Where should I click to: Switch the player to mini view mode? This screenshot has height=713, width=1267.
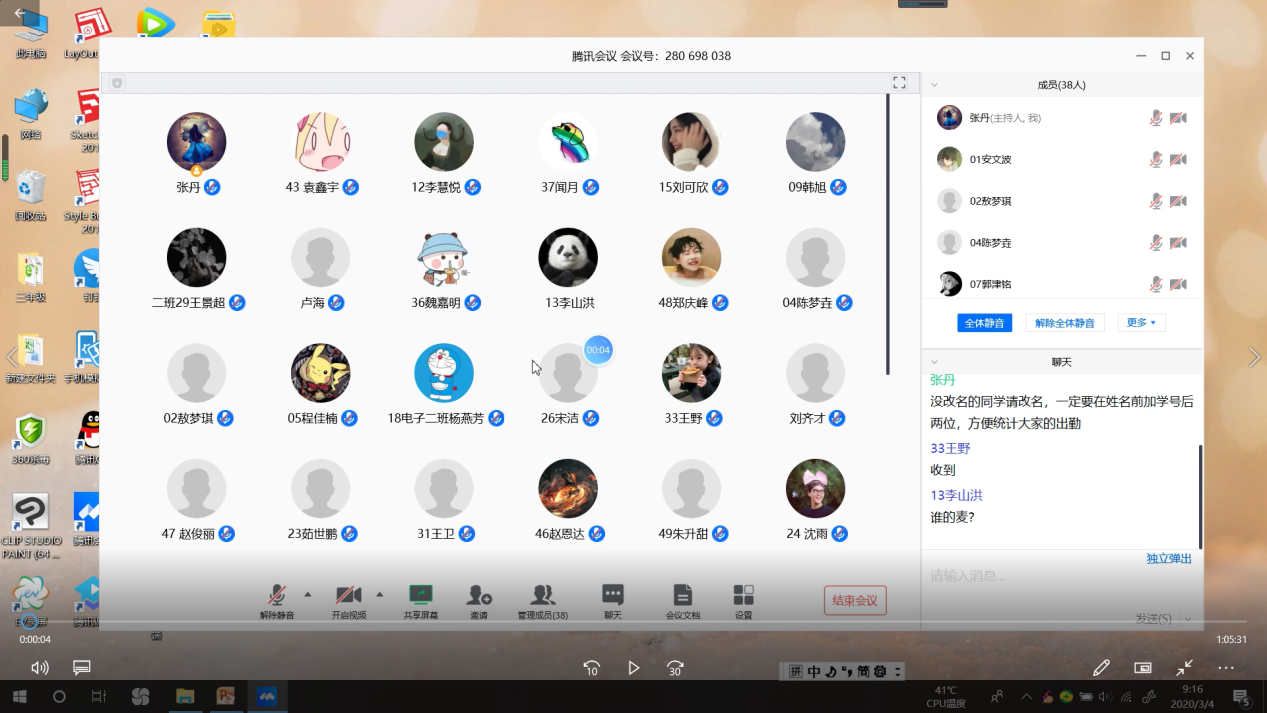click(x=1143, y=667)
